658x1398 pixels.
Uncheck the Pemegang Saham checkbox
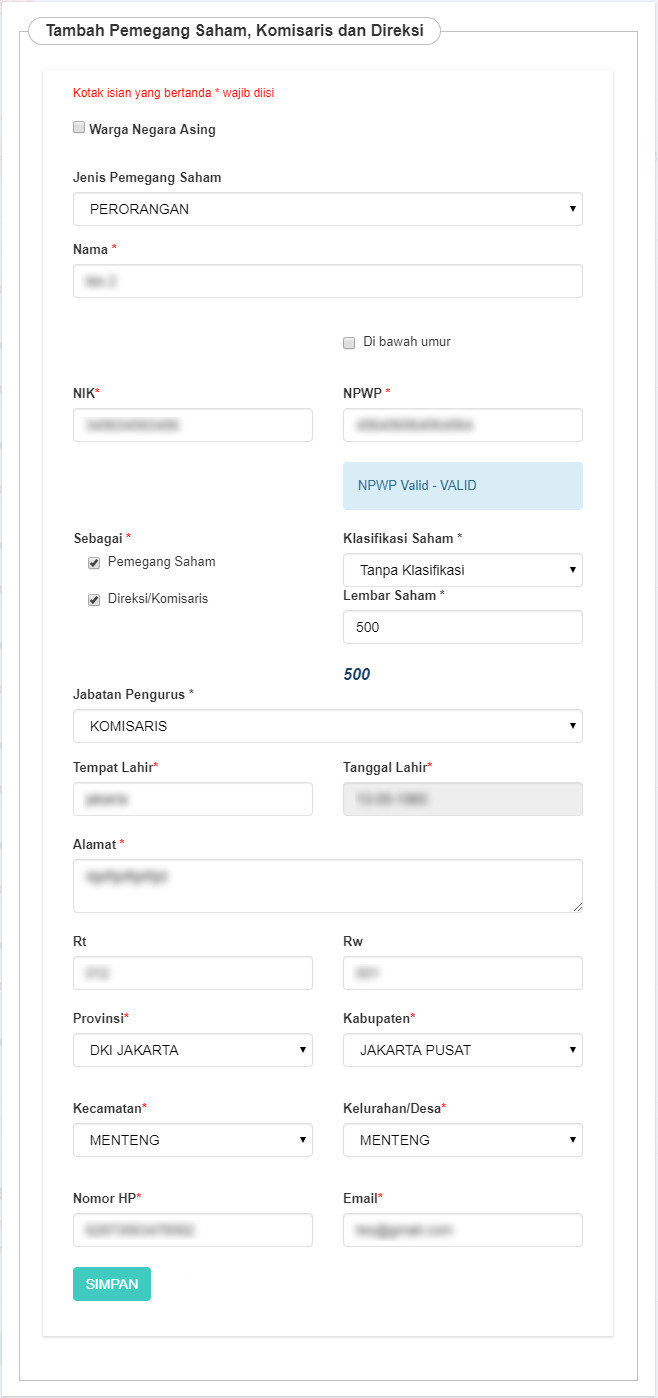click(94, 563)
